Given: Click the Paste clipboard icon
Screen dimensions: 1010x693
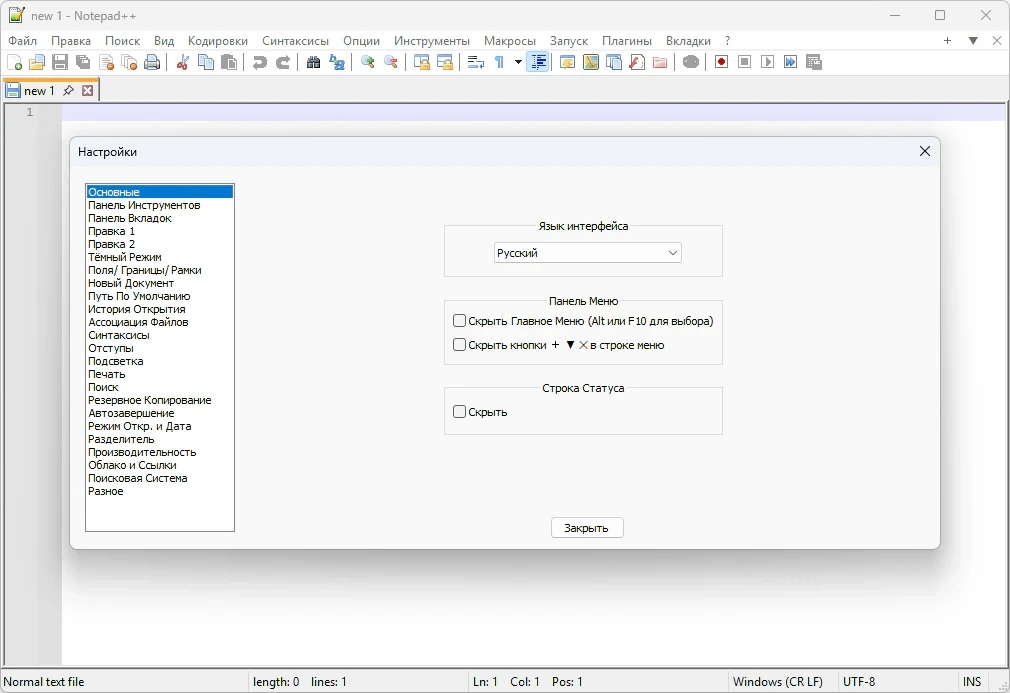Looking at the screenshot, I should tap(229, 62).
